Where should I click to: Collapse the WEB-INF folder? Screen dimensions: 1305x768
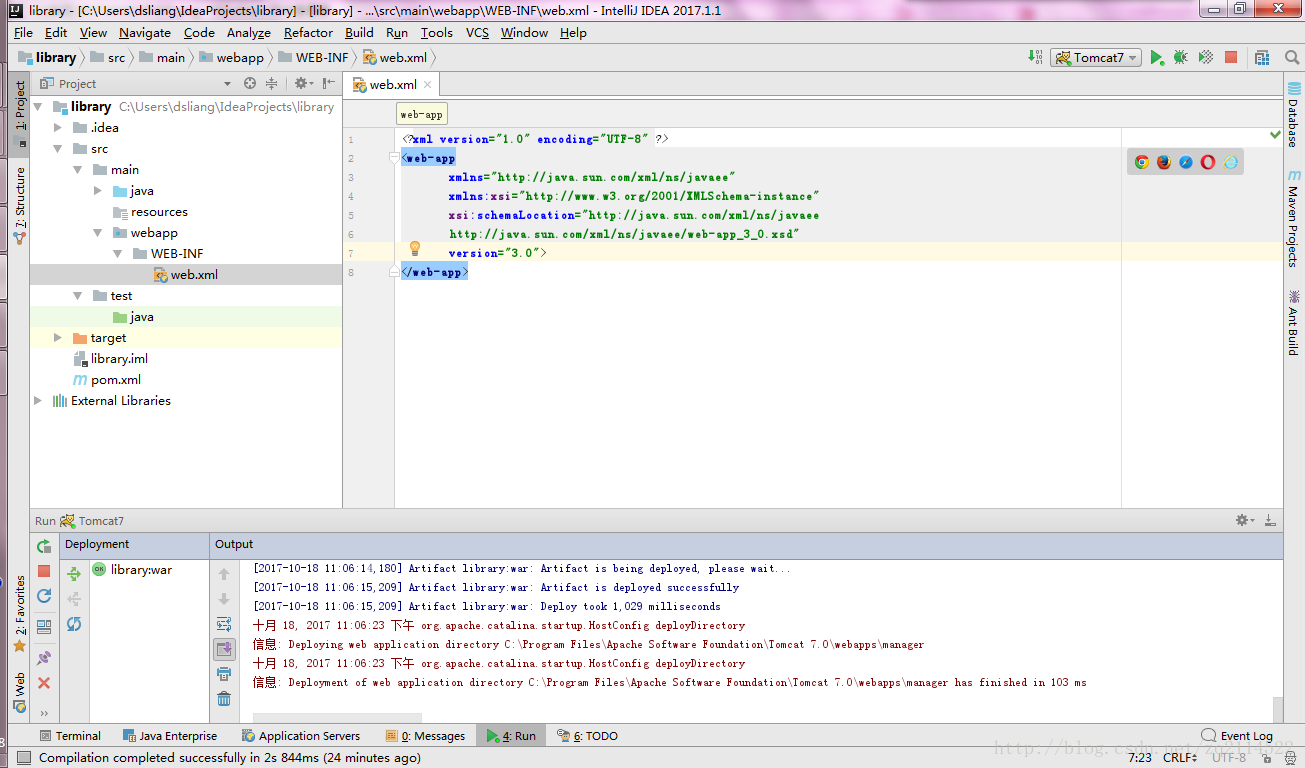tap(119, 254)
